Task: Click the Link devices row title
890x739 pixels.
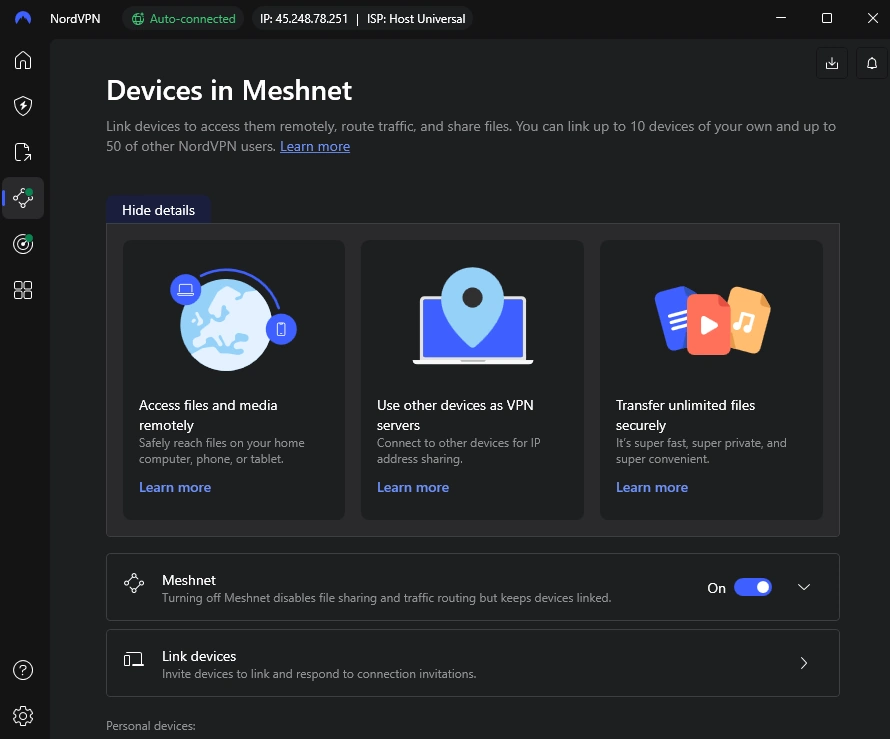Action: pyautogui.click(x=199, y=656)
